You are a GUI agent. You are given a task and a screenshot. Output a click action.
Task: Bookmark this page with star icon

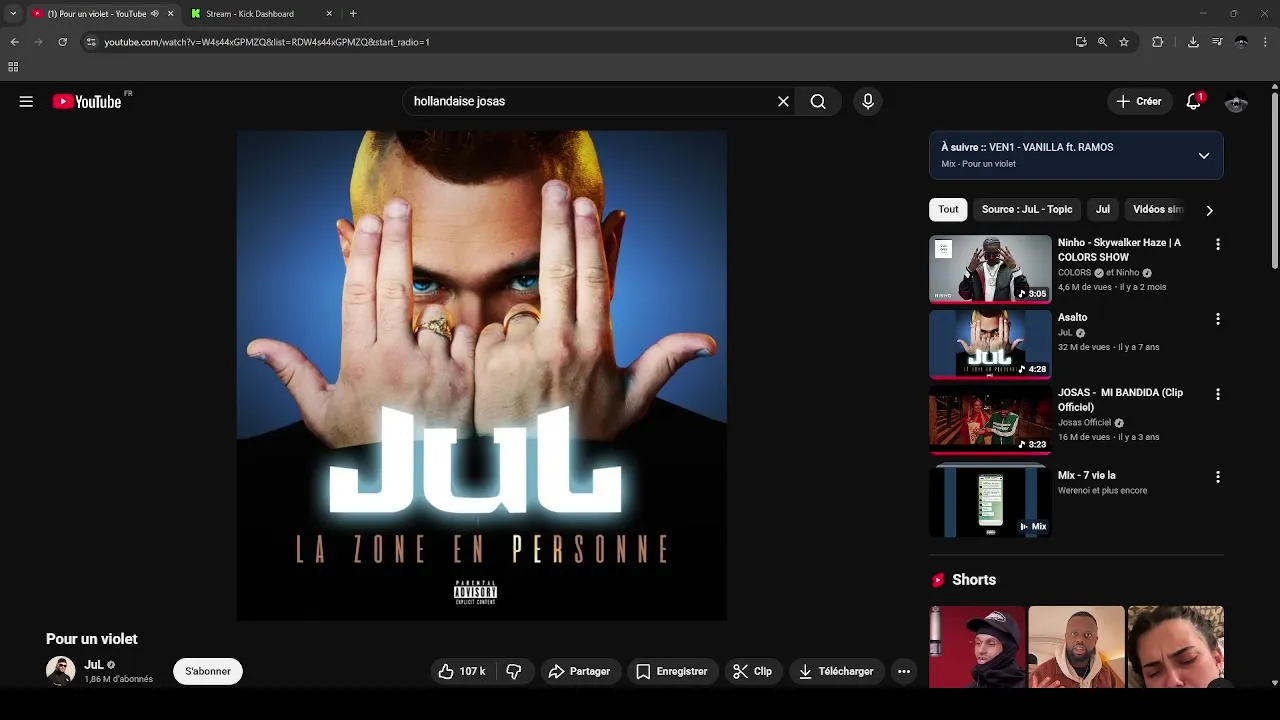pos(1124,42)
